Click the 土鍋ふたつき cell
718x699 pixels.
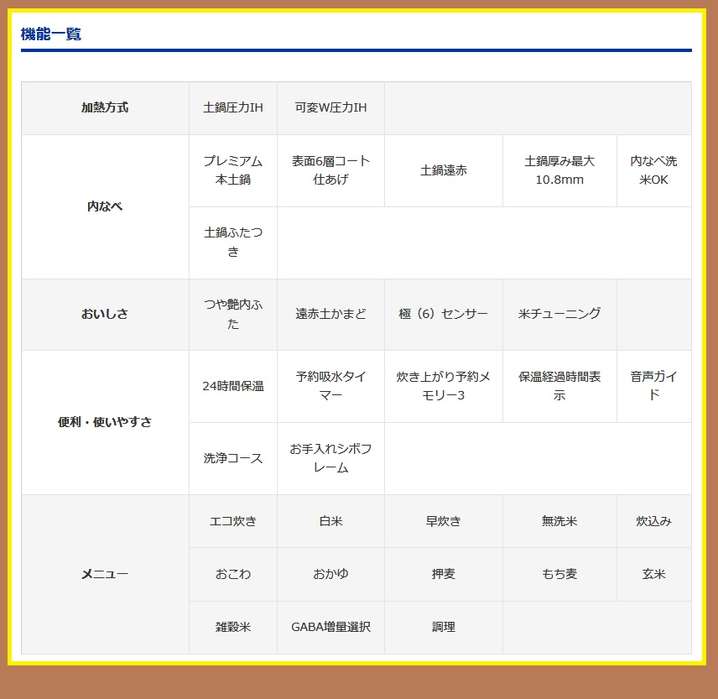[x=233, y=242]
